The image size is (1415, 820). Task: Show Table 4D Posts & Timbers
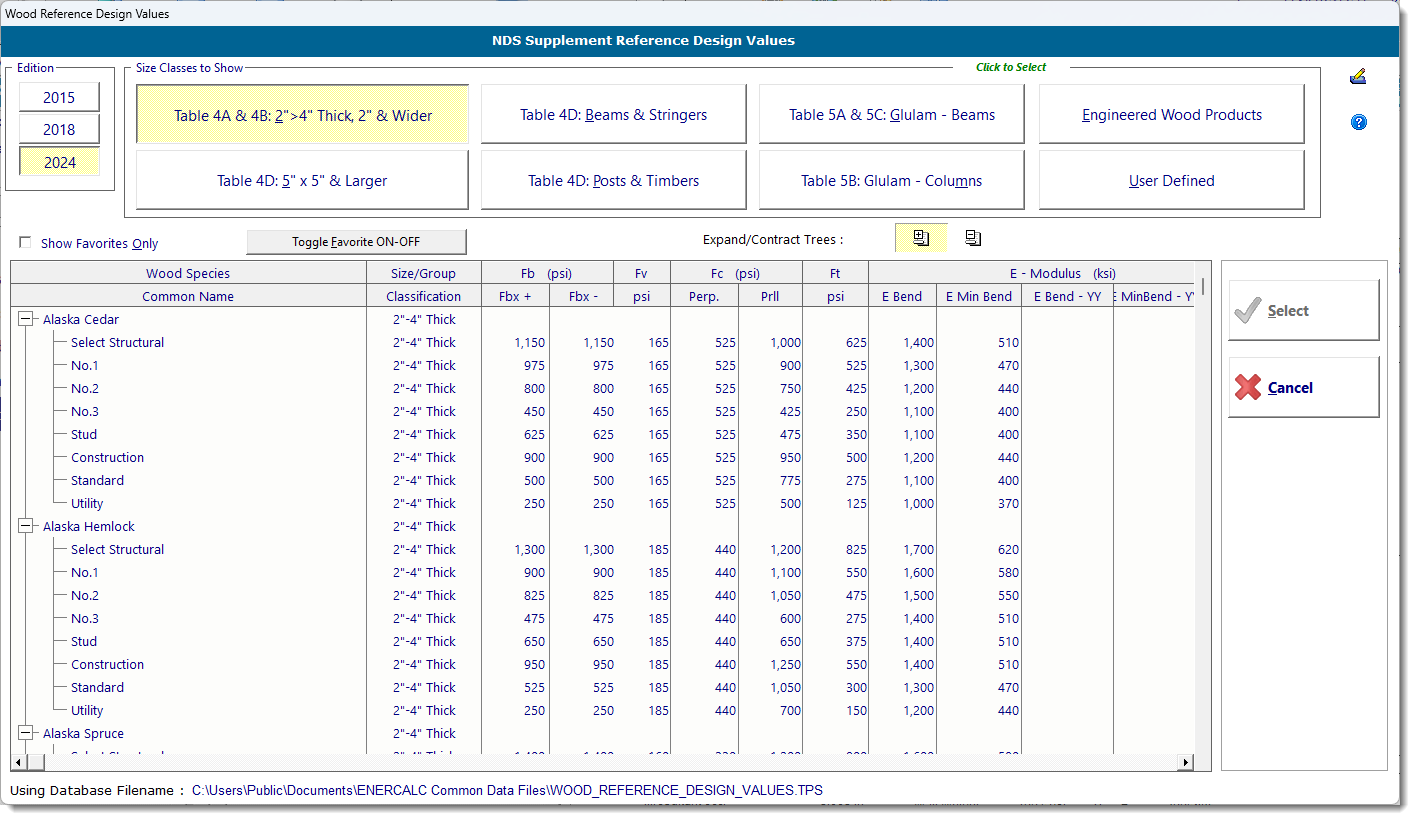point(613,181)
